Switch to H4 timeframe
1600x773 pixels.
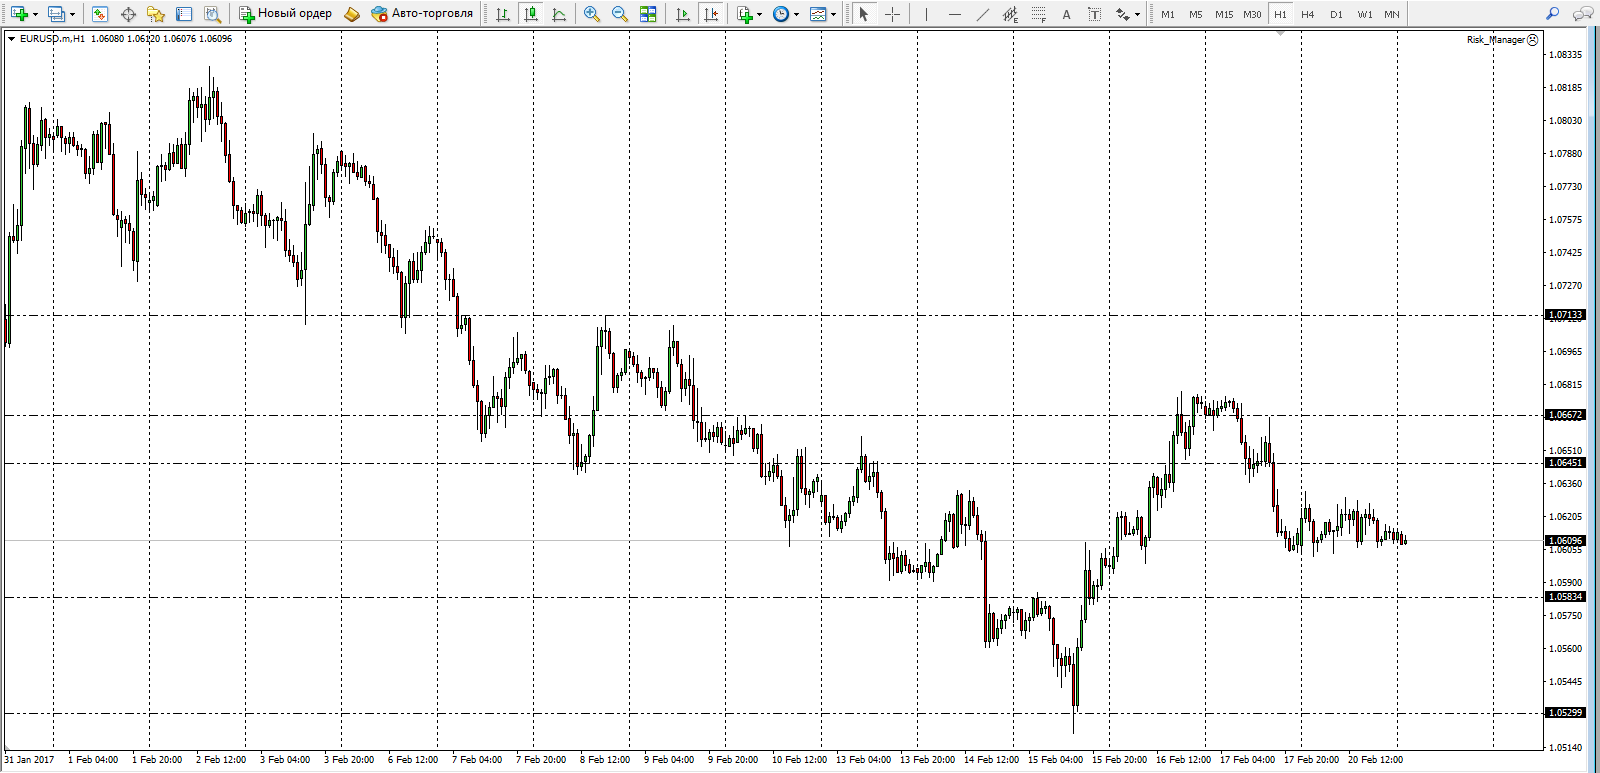coord(1308,14)
